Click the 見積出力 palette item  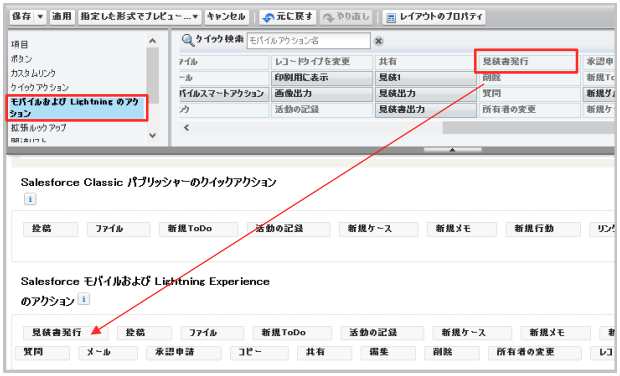[425, 94]
